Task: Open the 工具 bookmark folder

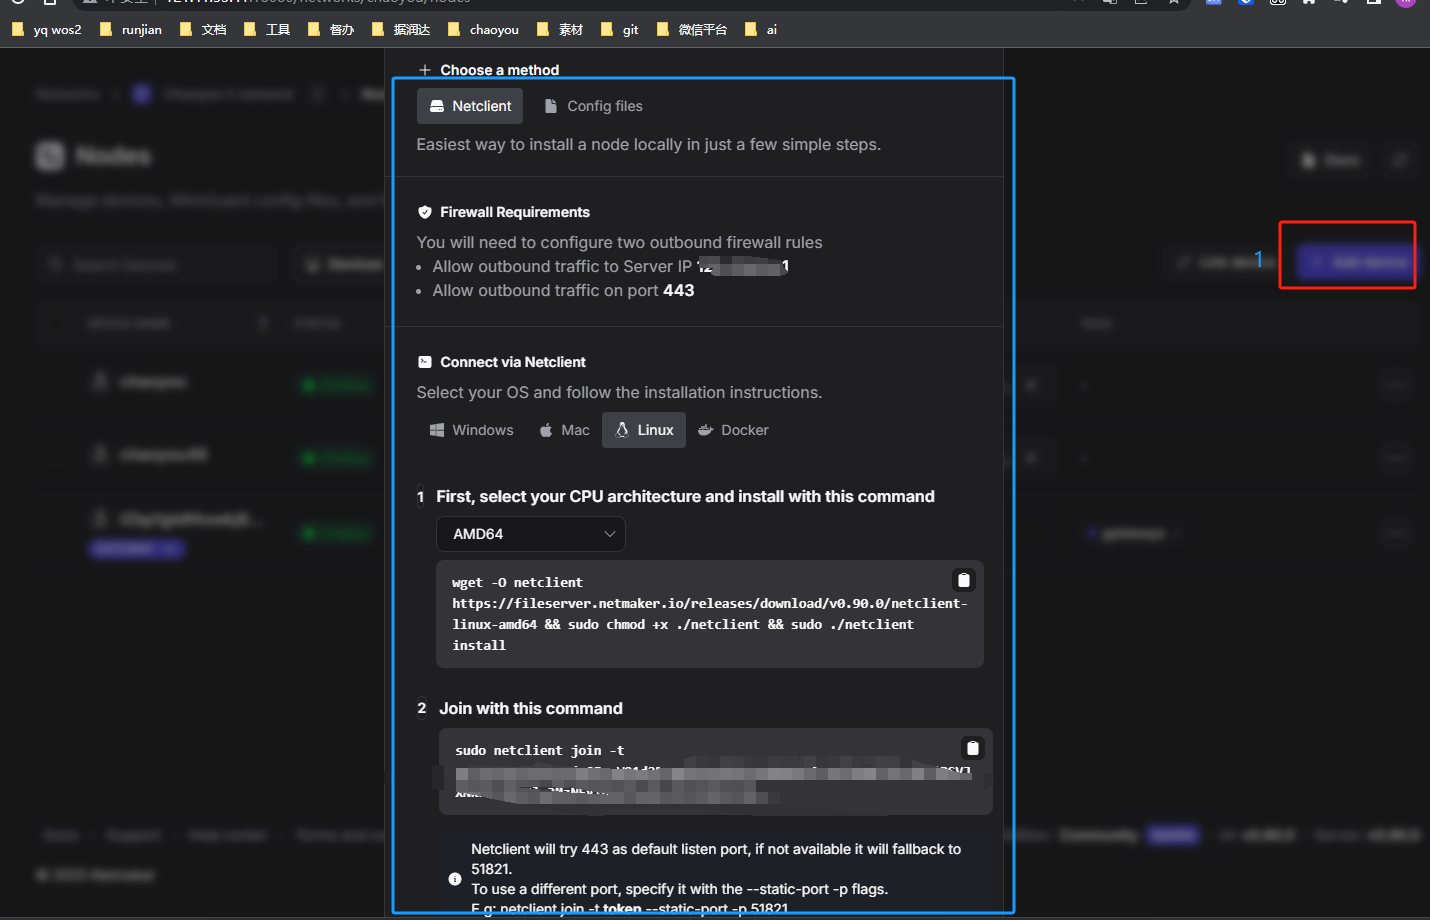Action: point(267,30)
